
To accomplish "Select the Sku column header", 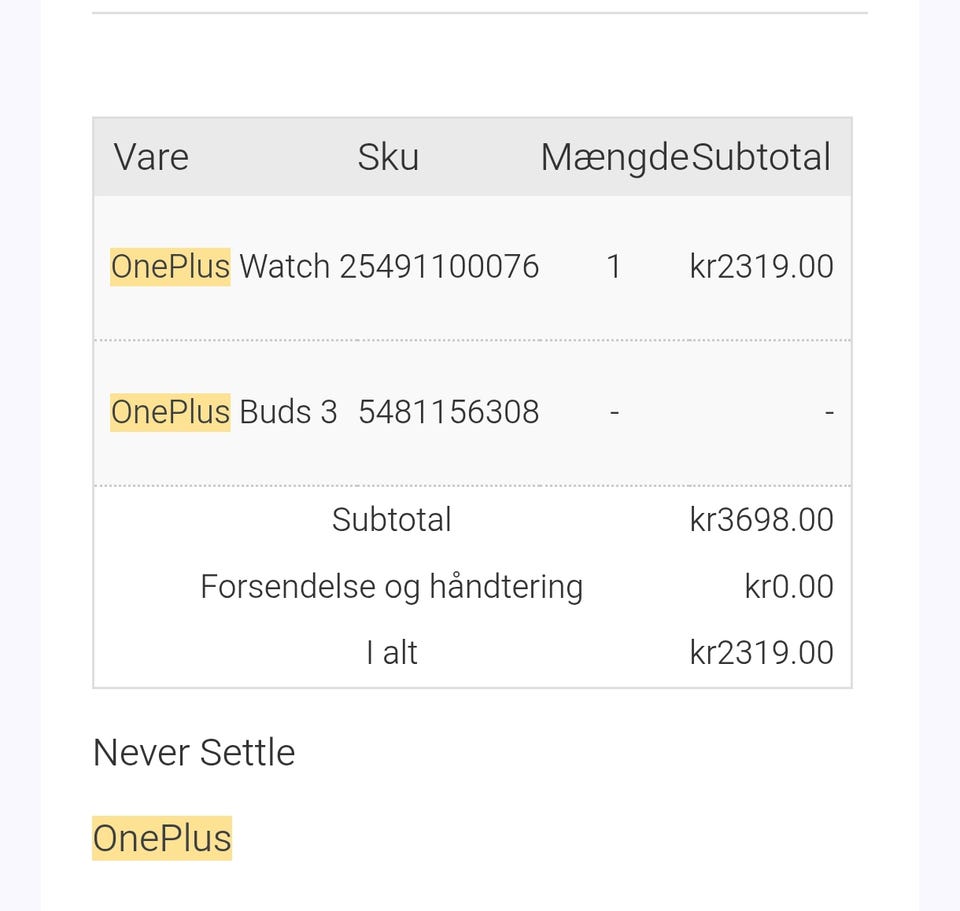I will point(388,157).
